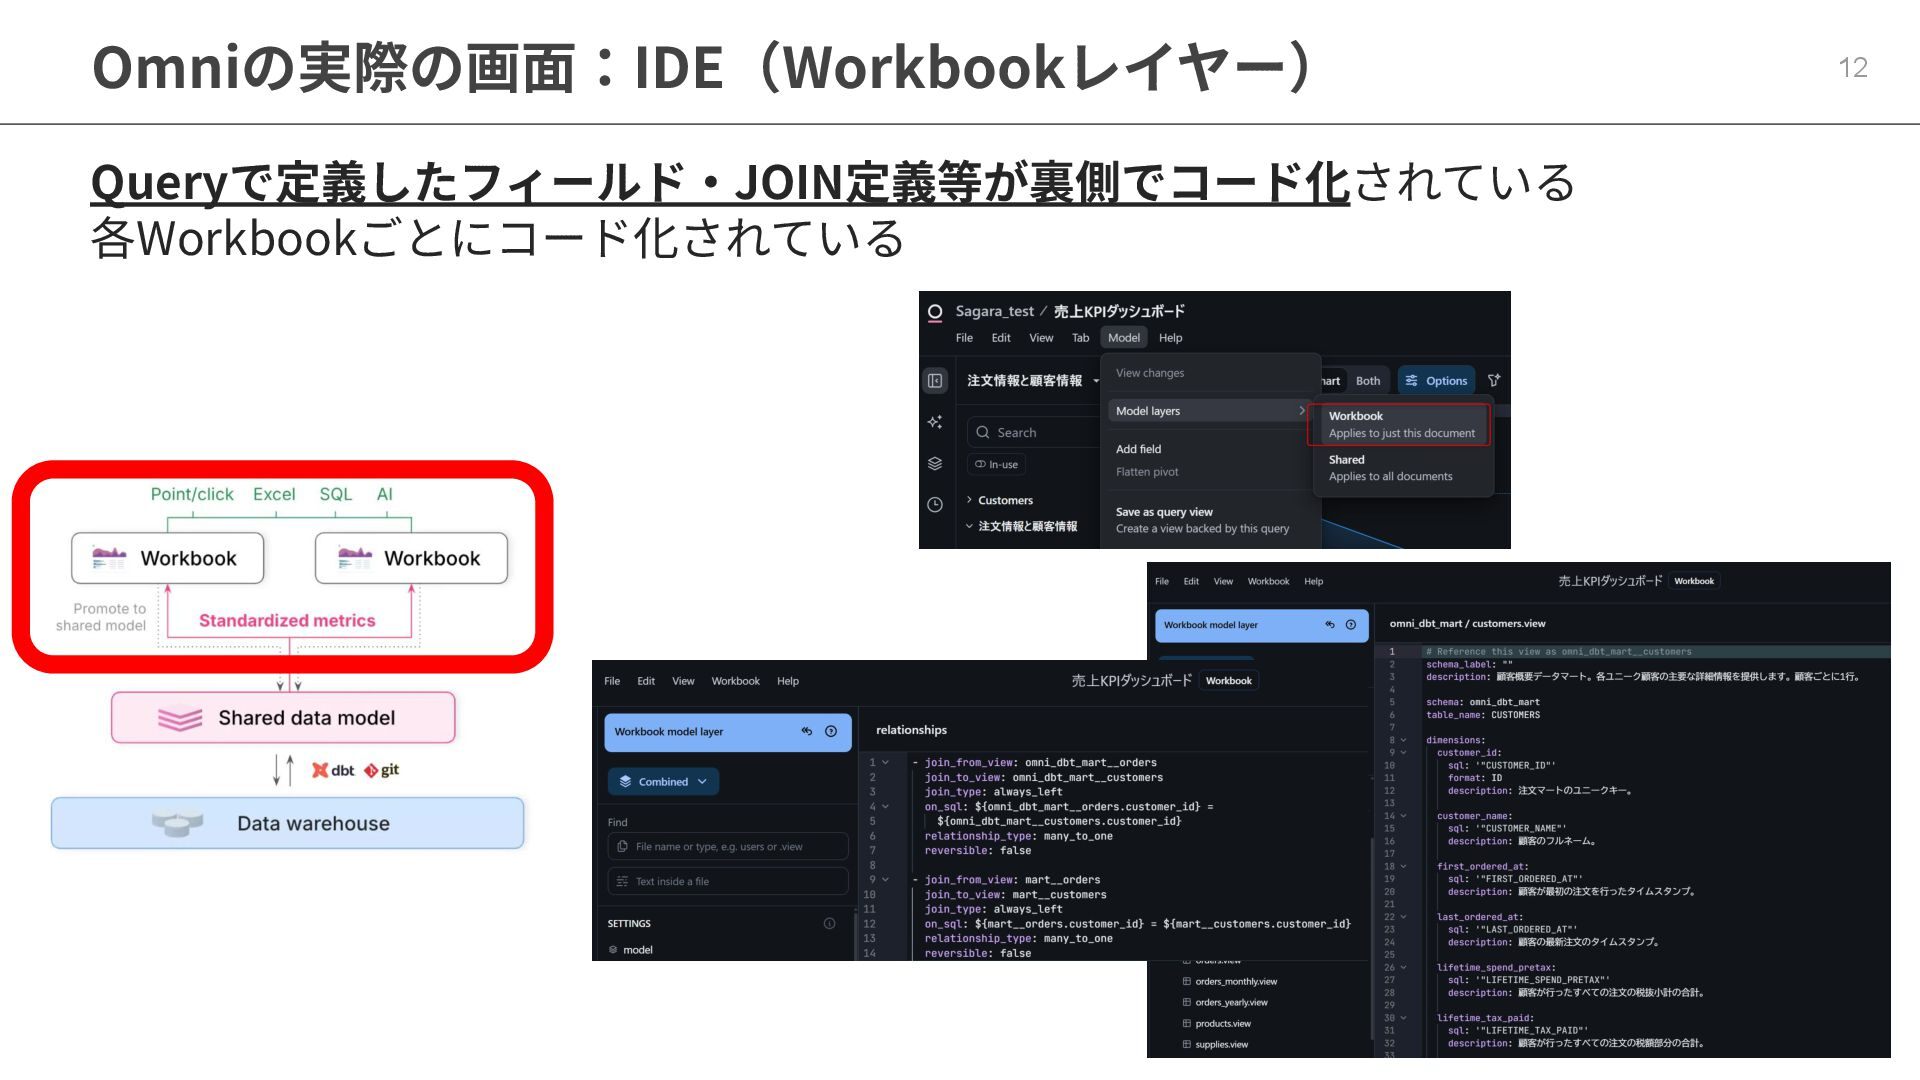
Task: Click the filter sparkle icon beside Options
Action: click(x=1494, y=381)
